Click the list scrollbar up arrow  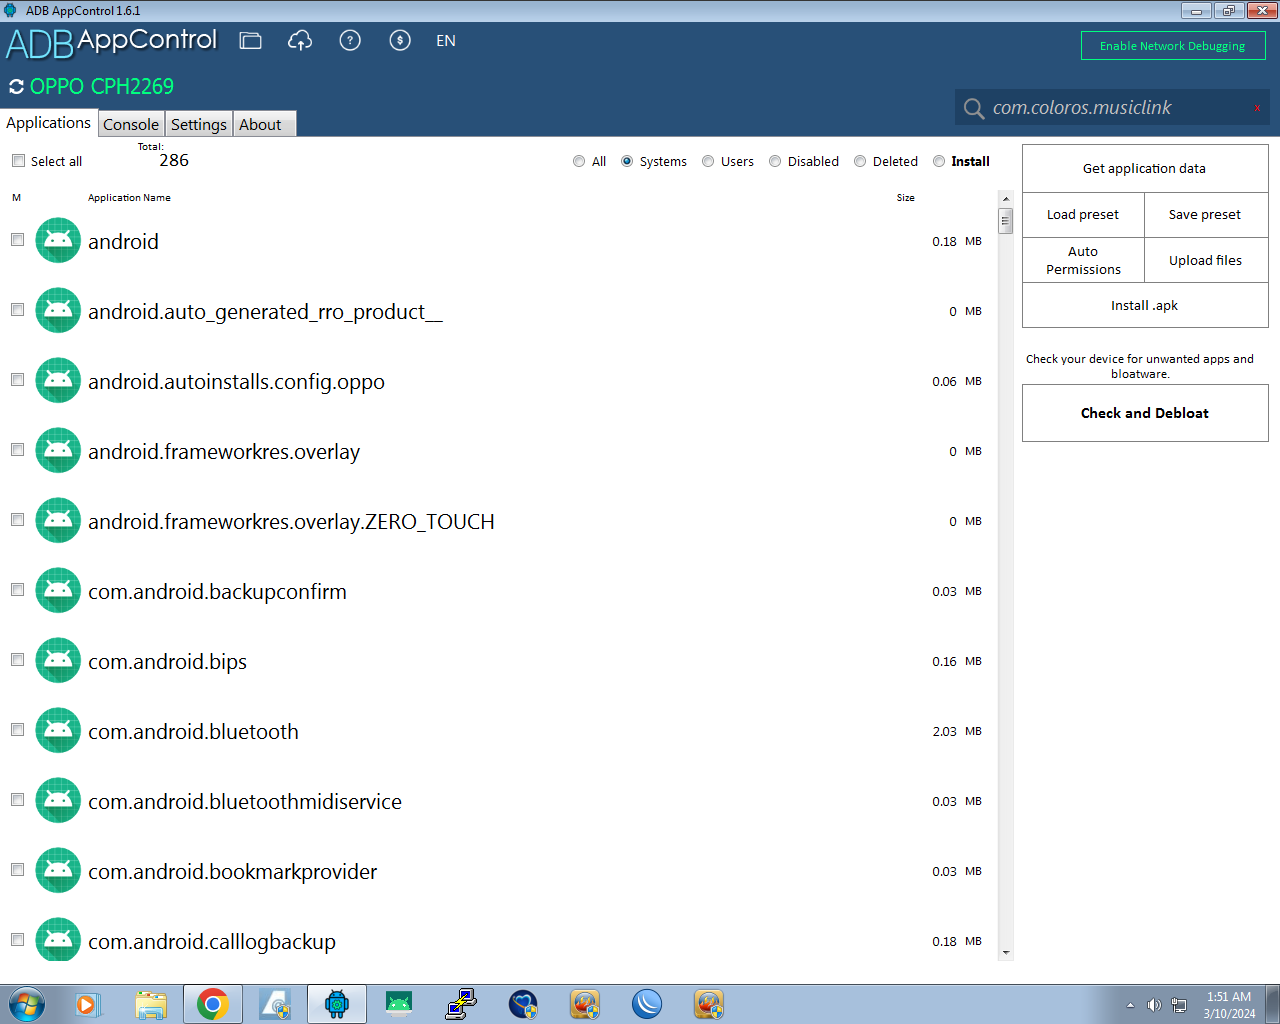pyautogui.click(x=1006, y=199)
